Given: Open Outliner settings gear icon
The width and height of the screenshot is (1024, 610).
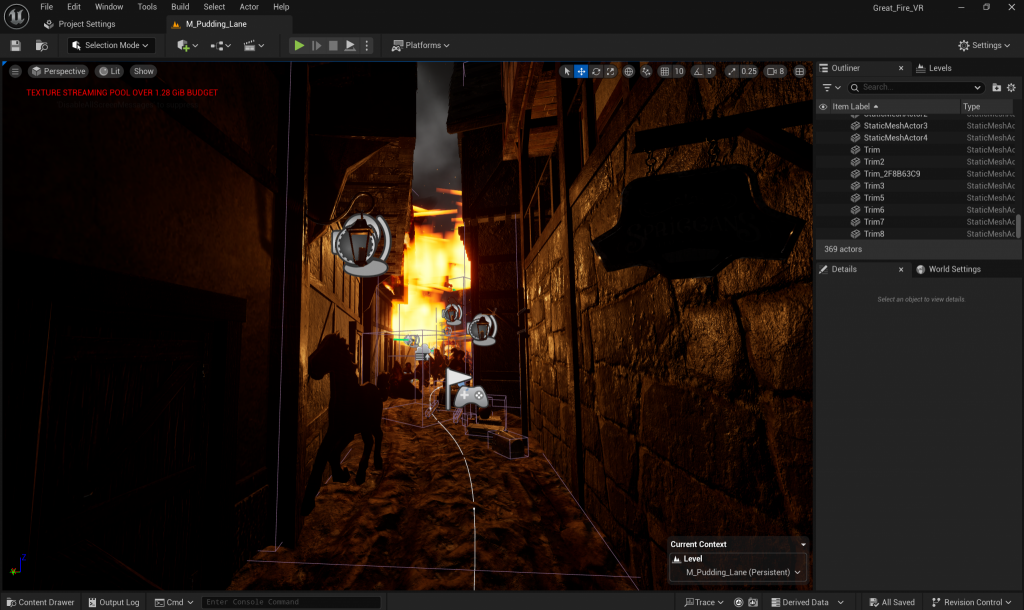Looking at the screenshot, I should point(1012,88).
